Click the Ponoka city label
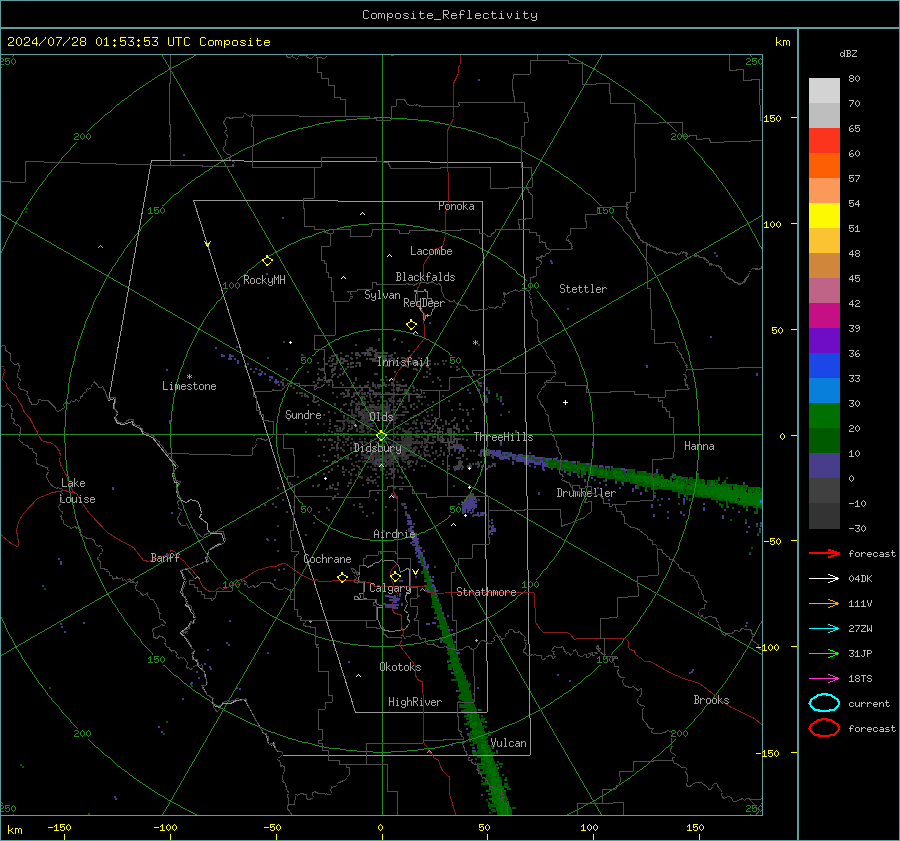The width and height of the screenshot is (900, 841). pos(456,206)
